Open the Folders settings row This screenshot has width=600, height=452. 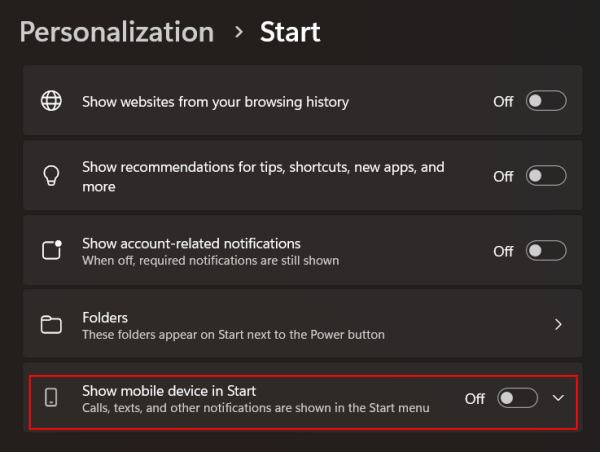300,324
